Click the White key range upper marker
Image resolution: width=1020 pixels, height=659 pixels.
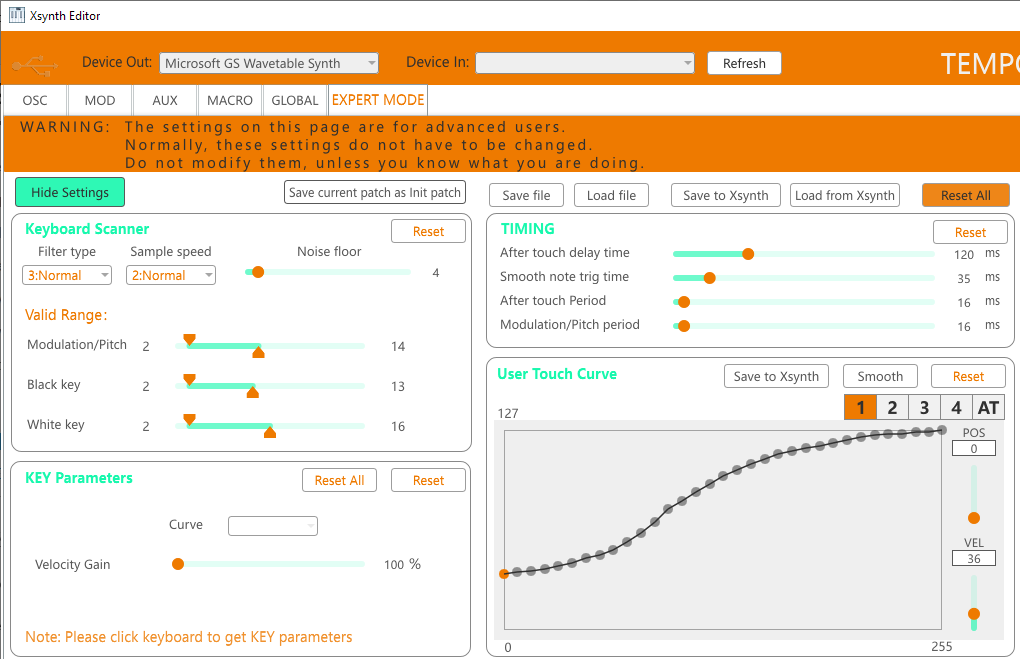point(270,432)
